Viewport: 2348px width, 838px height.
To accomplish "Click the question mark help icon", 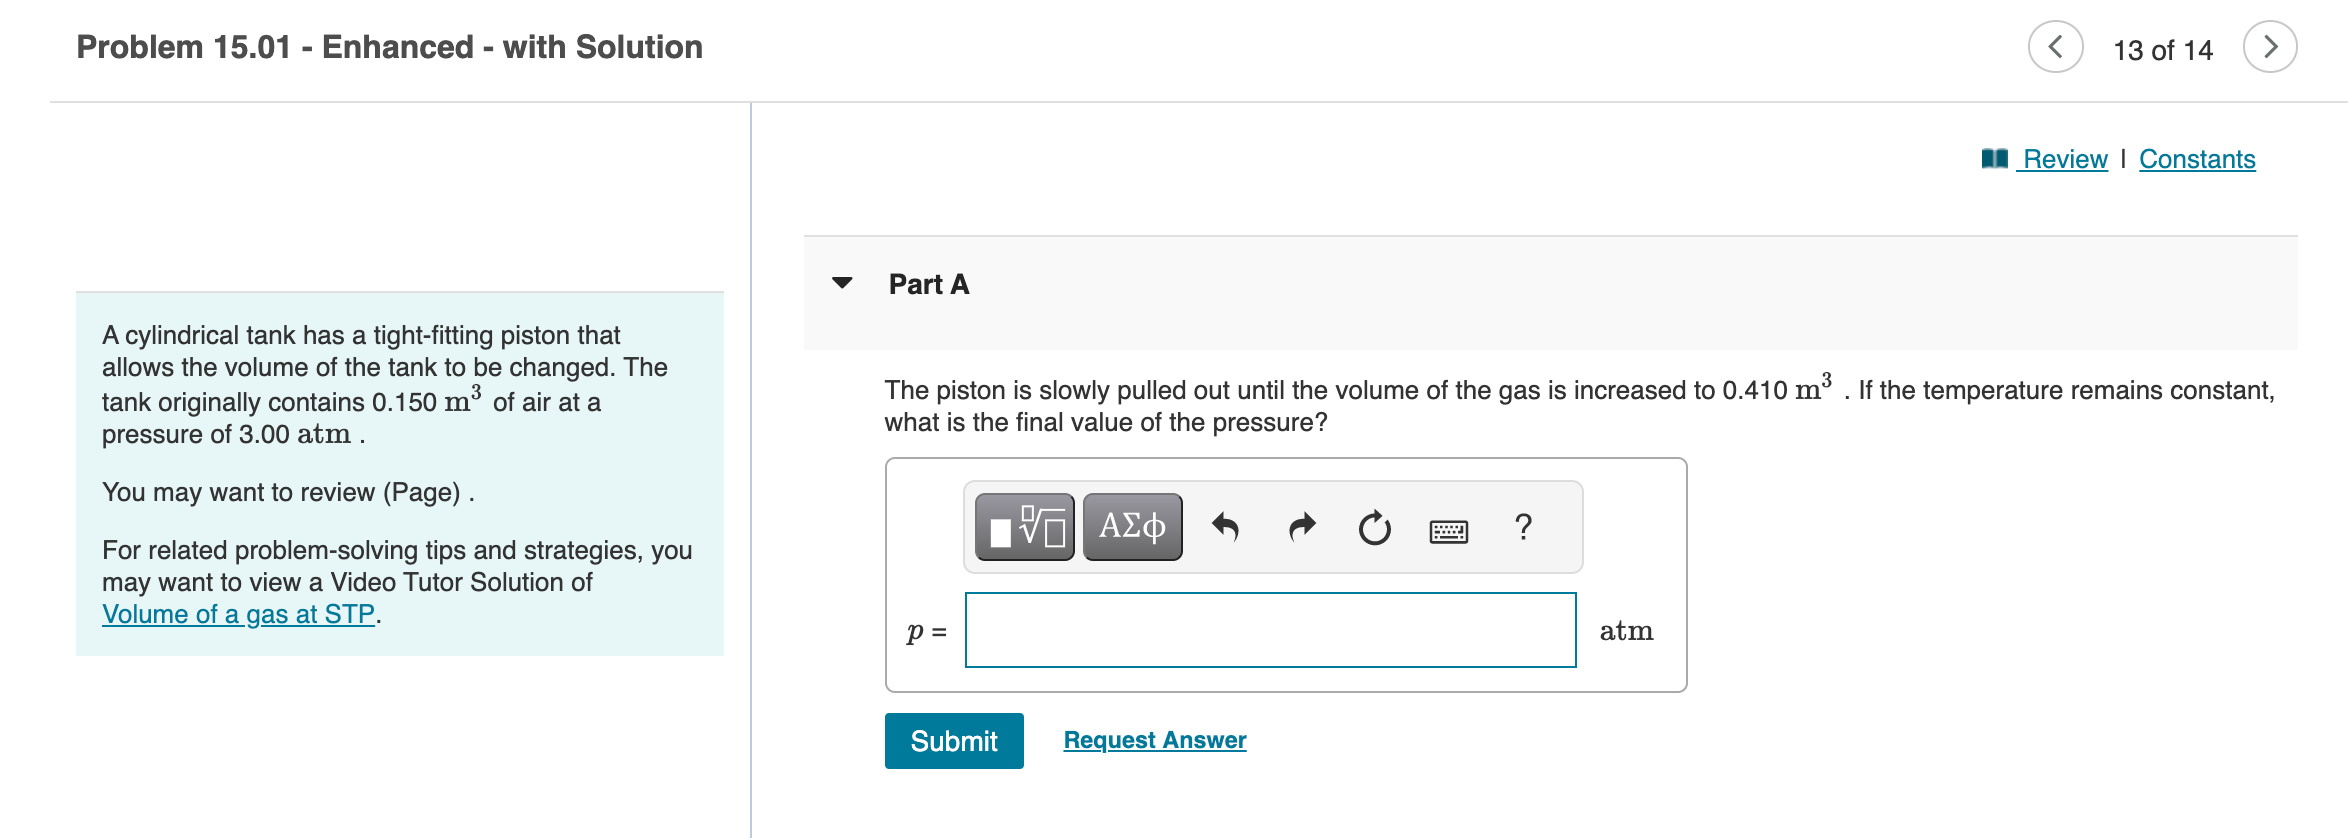I will pos(1522,527).
